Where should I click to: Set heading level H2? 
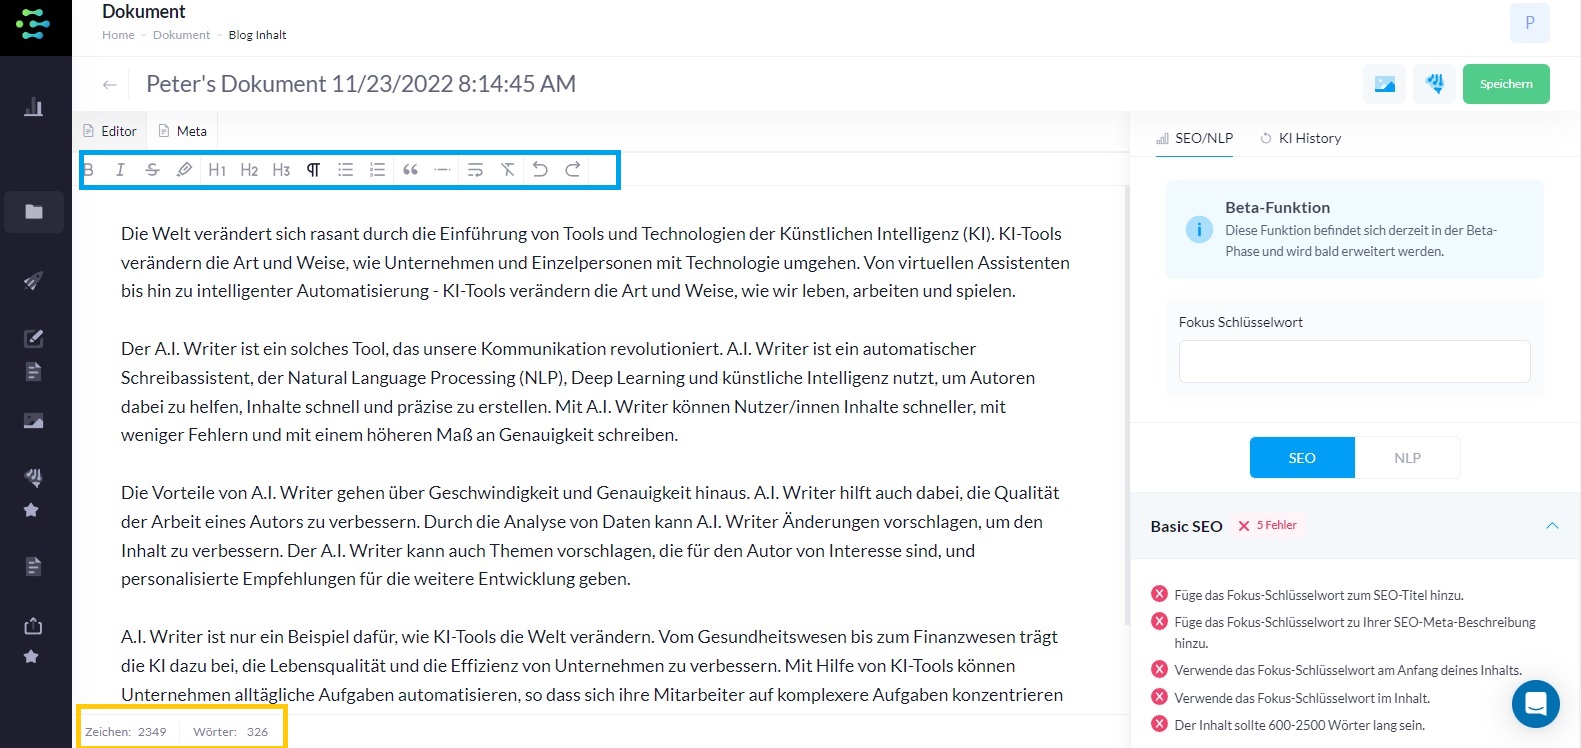pos(249,170)
